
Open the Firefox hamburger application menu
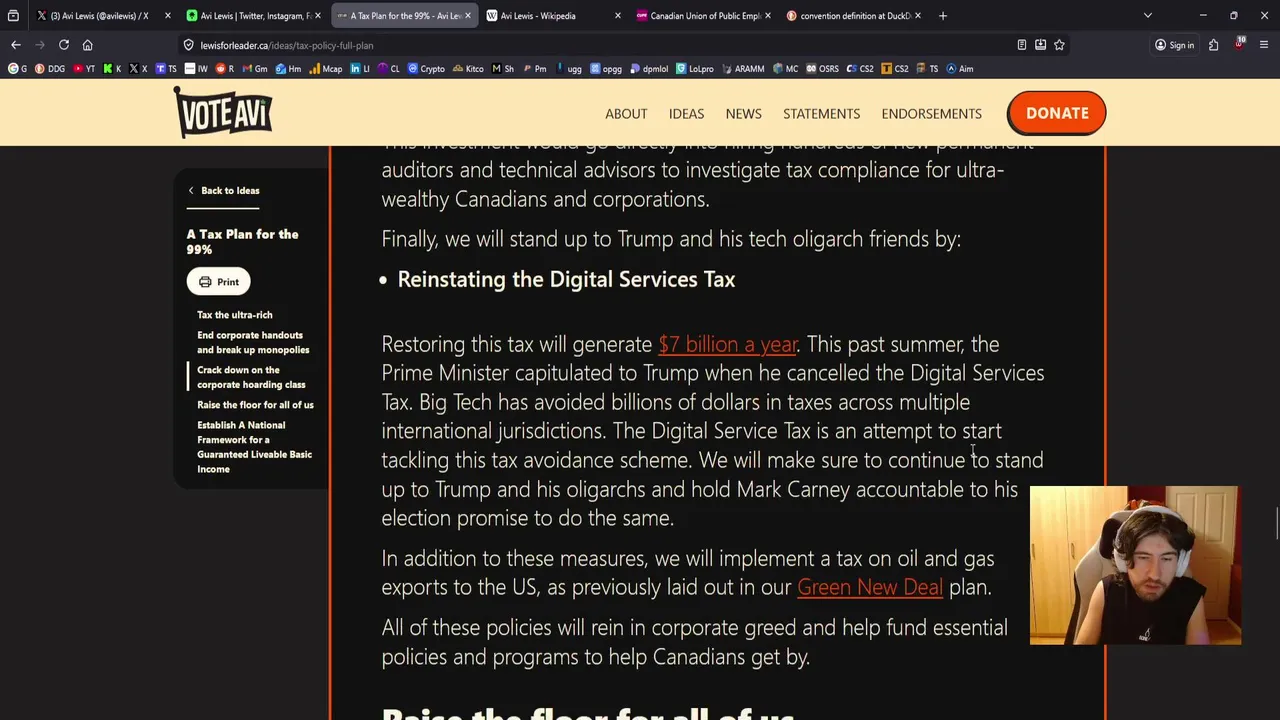click(x=1264, y=45)
